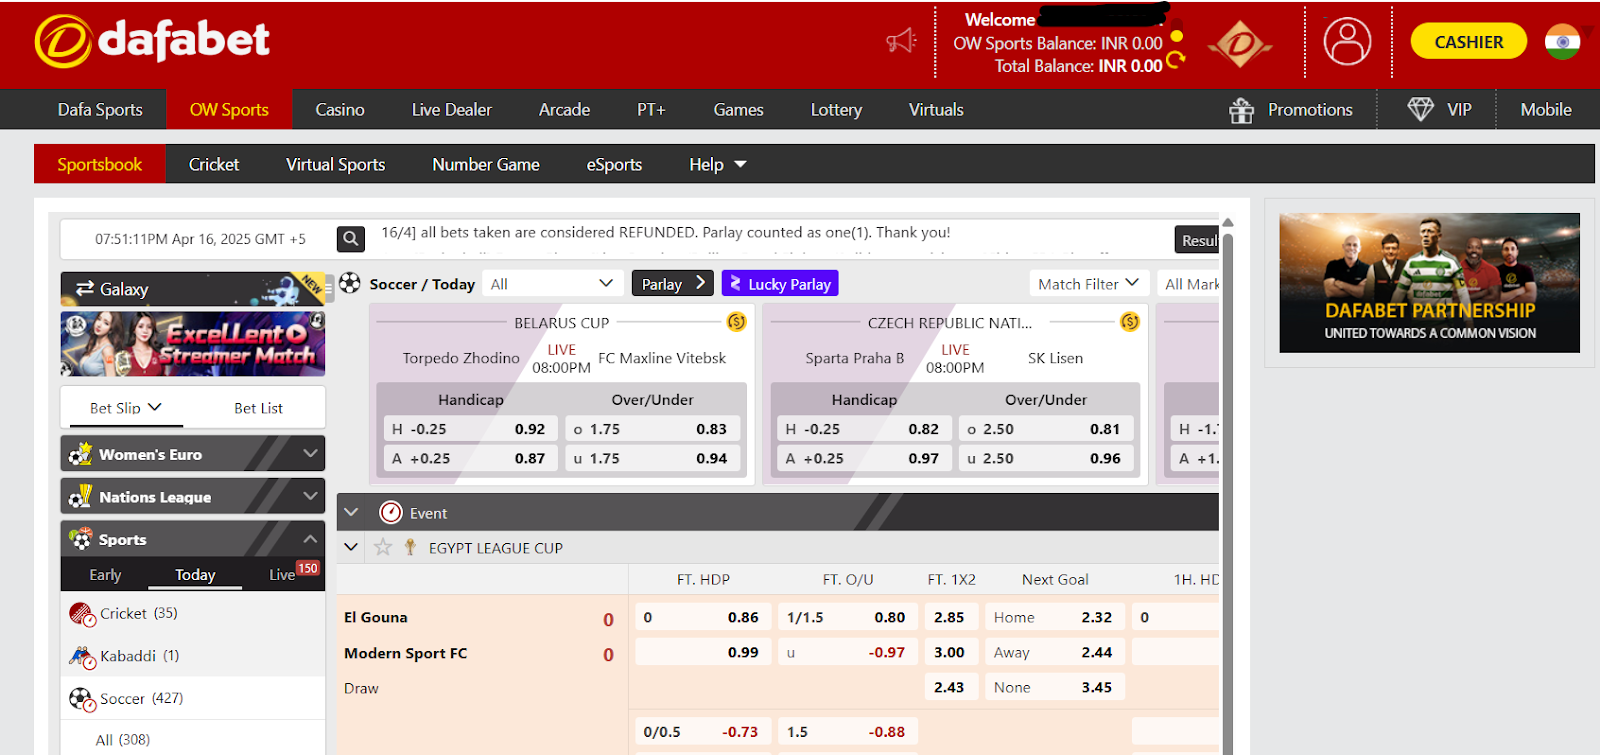Switch to the Early matches tab

pos(105,574)
